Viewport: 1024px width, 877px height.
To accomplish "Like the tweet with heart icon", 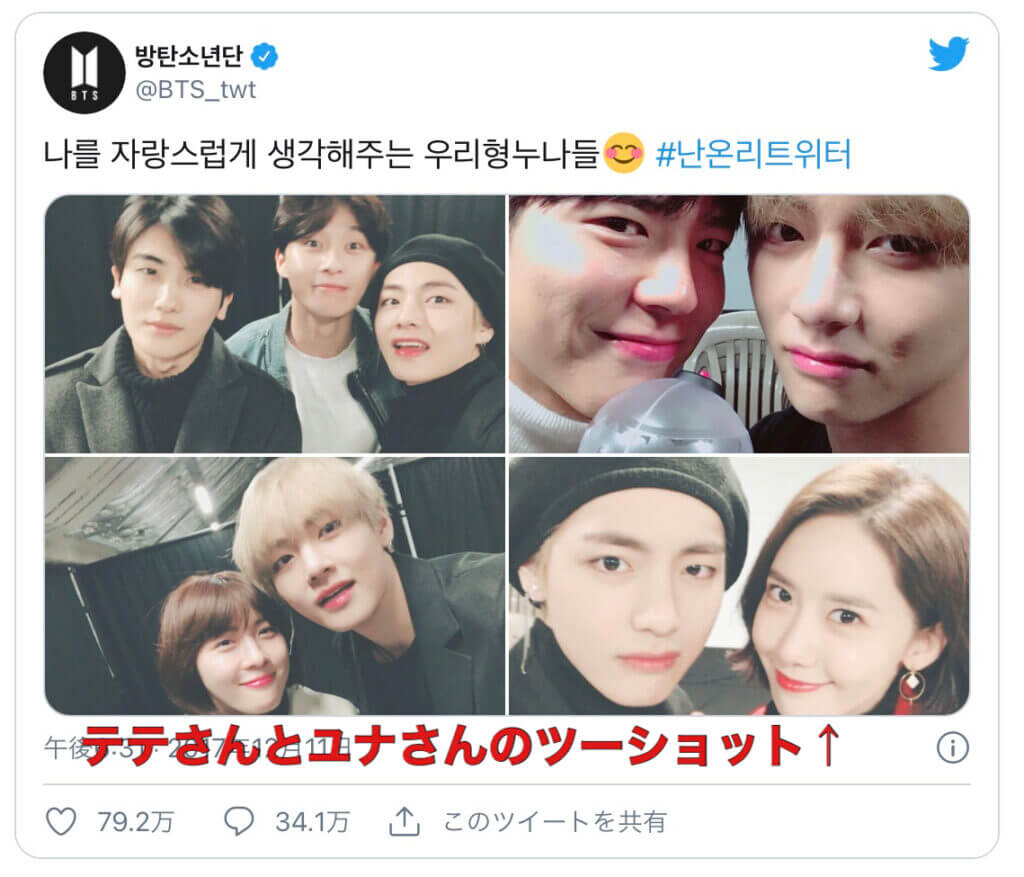I will coord(61,821).
